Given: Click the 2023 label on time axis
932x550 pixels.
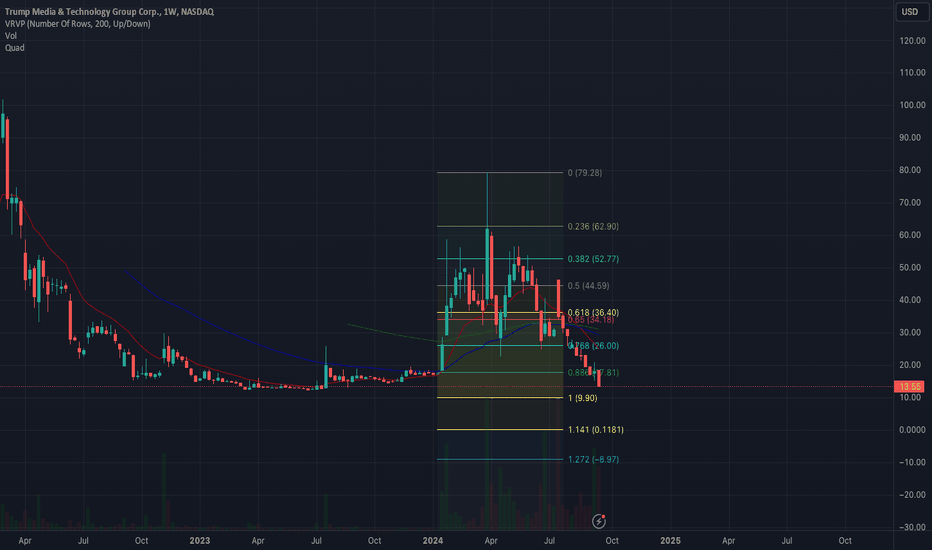Looking at the screenshot, I should [x=200, y=540].
